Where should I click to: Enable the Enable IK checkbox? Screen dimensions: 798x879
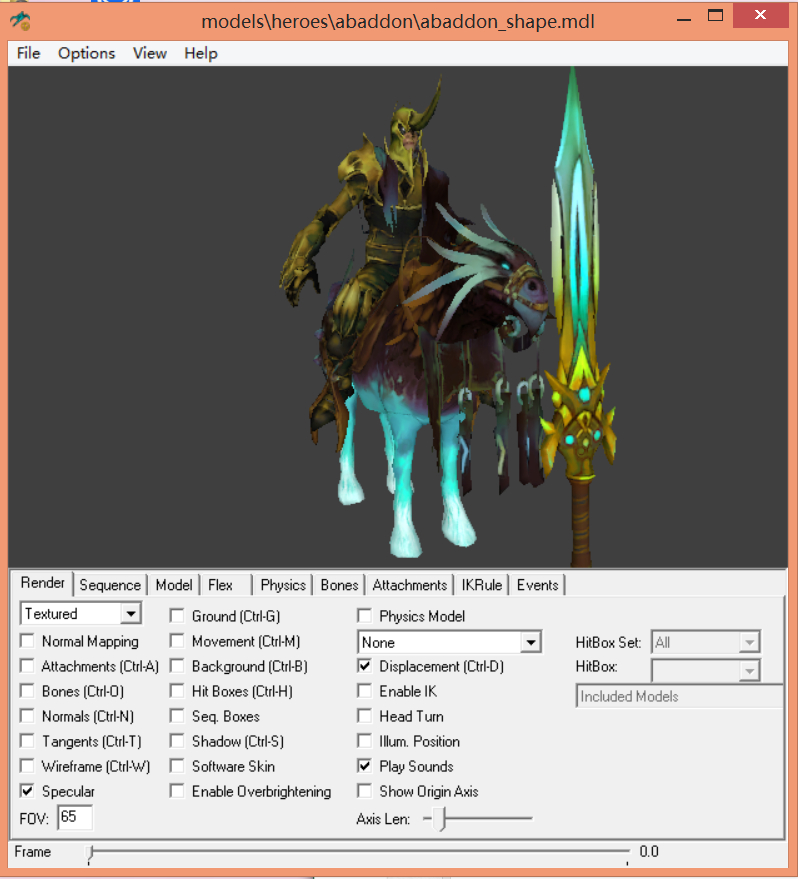[x=364, y=691]
